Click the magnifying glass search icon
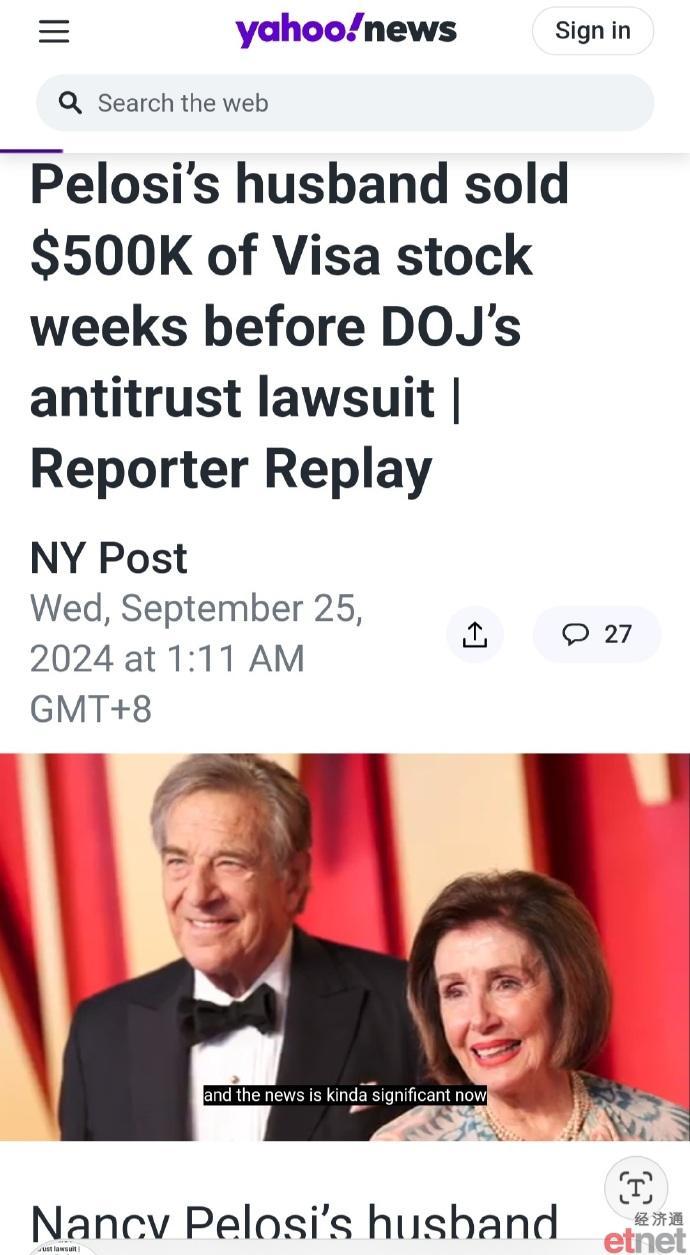 pyautogui.click(x=70, y=102)
